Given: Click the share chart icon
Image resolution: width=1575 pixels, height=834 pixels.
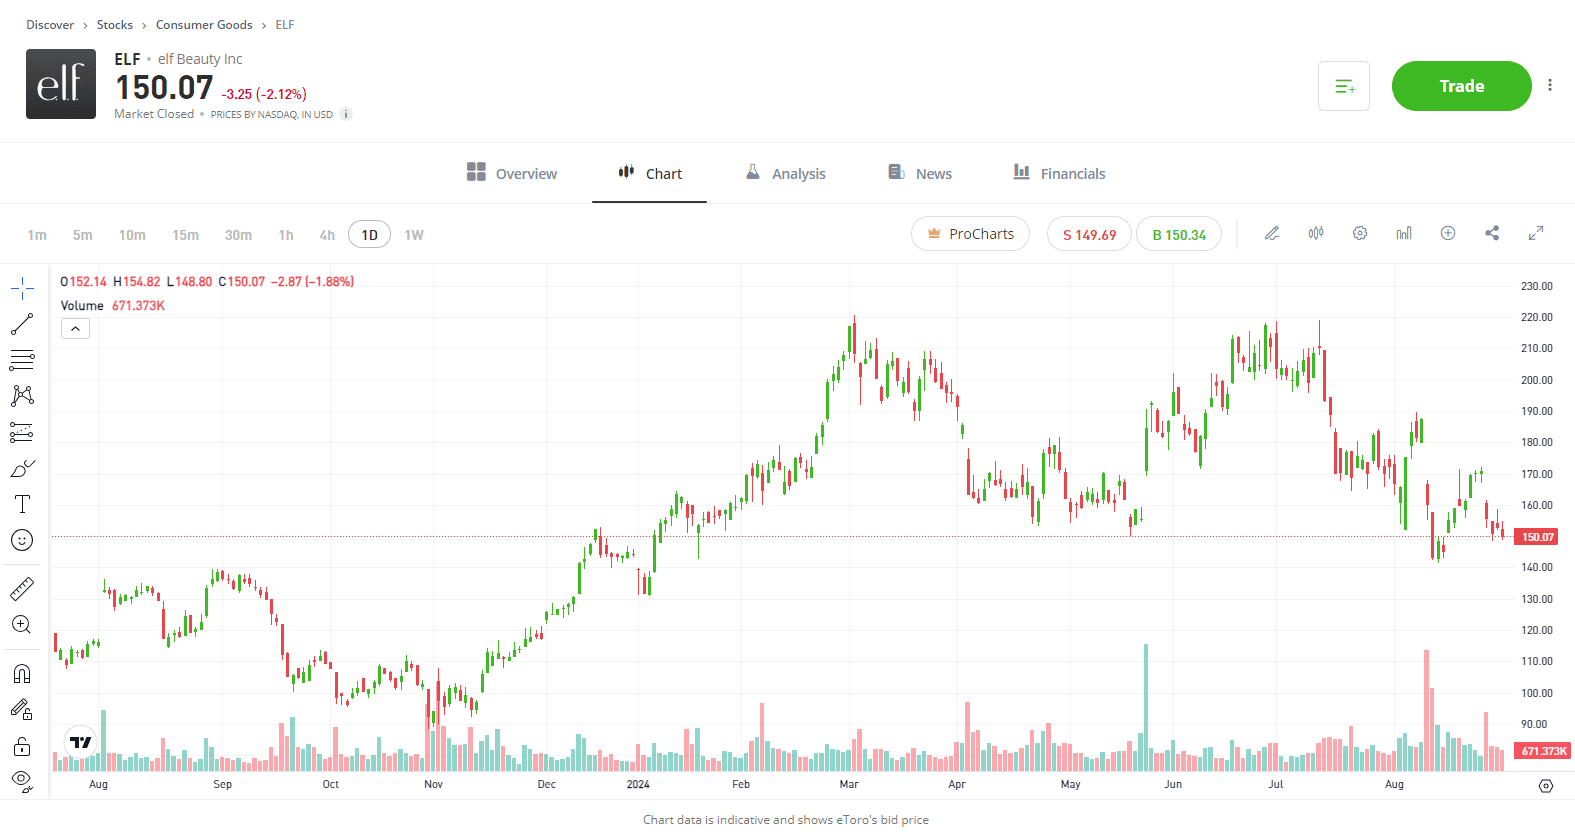Looking at the screenshot, I should coord(1492,233).
